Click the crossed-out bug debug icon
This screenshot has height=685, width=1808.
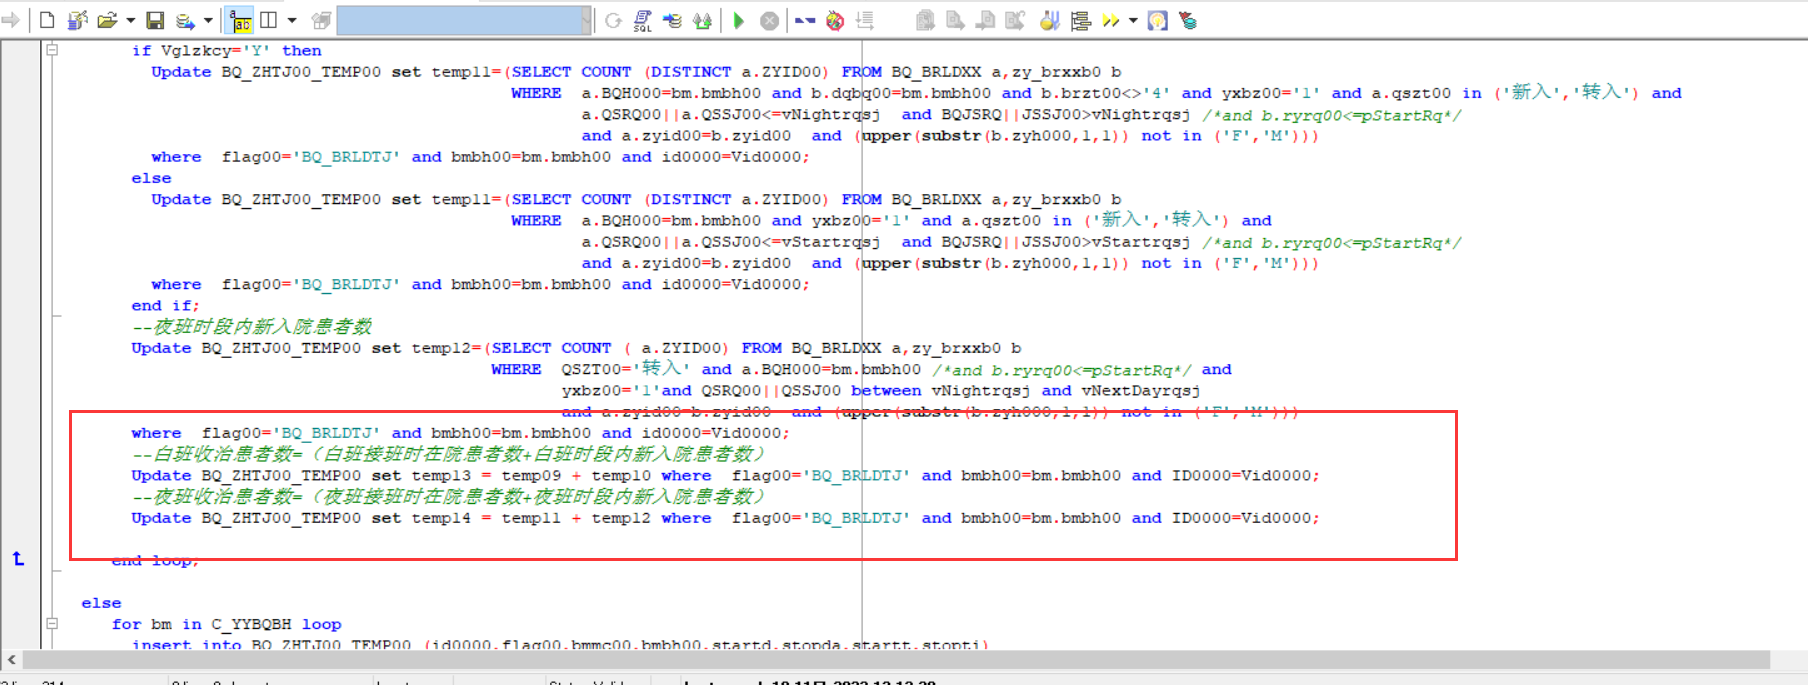(835, 20)
